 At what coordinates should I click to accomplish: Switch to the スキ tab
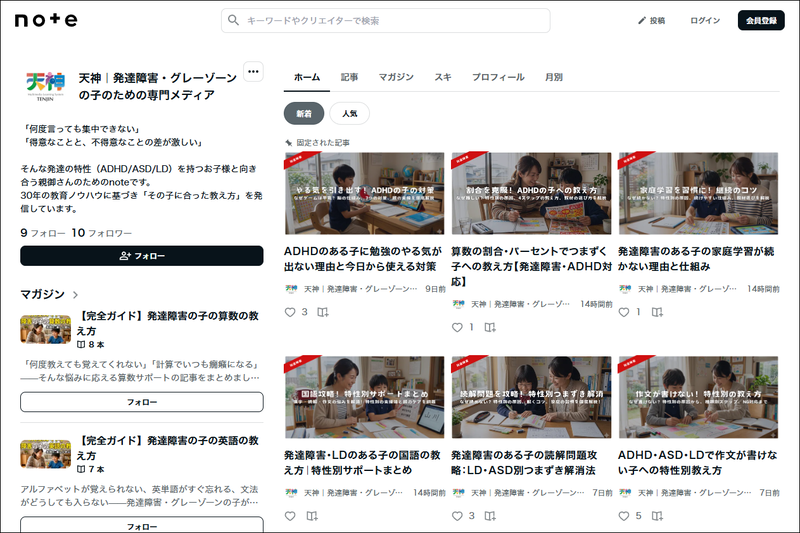(443, 77)
